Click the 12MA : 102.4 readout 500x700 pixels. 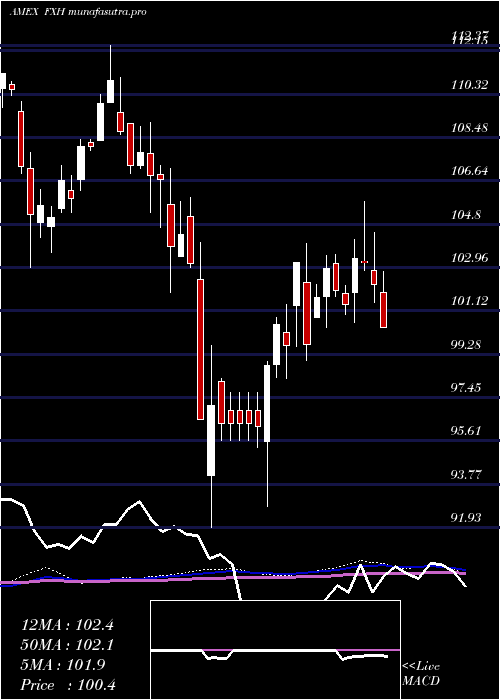point(67,625)
